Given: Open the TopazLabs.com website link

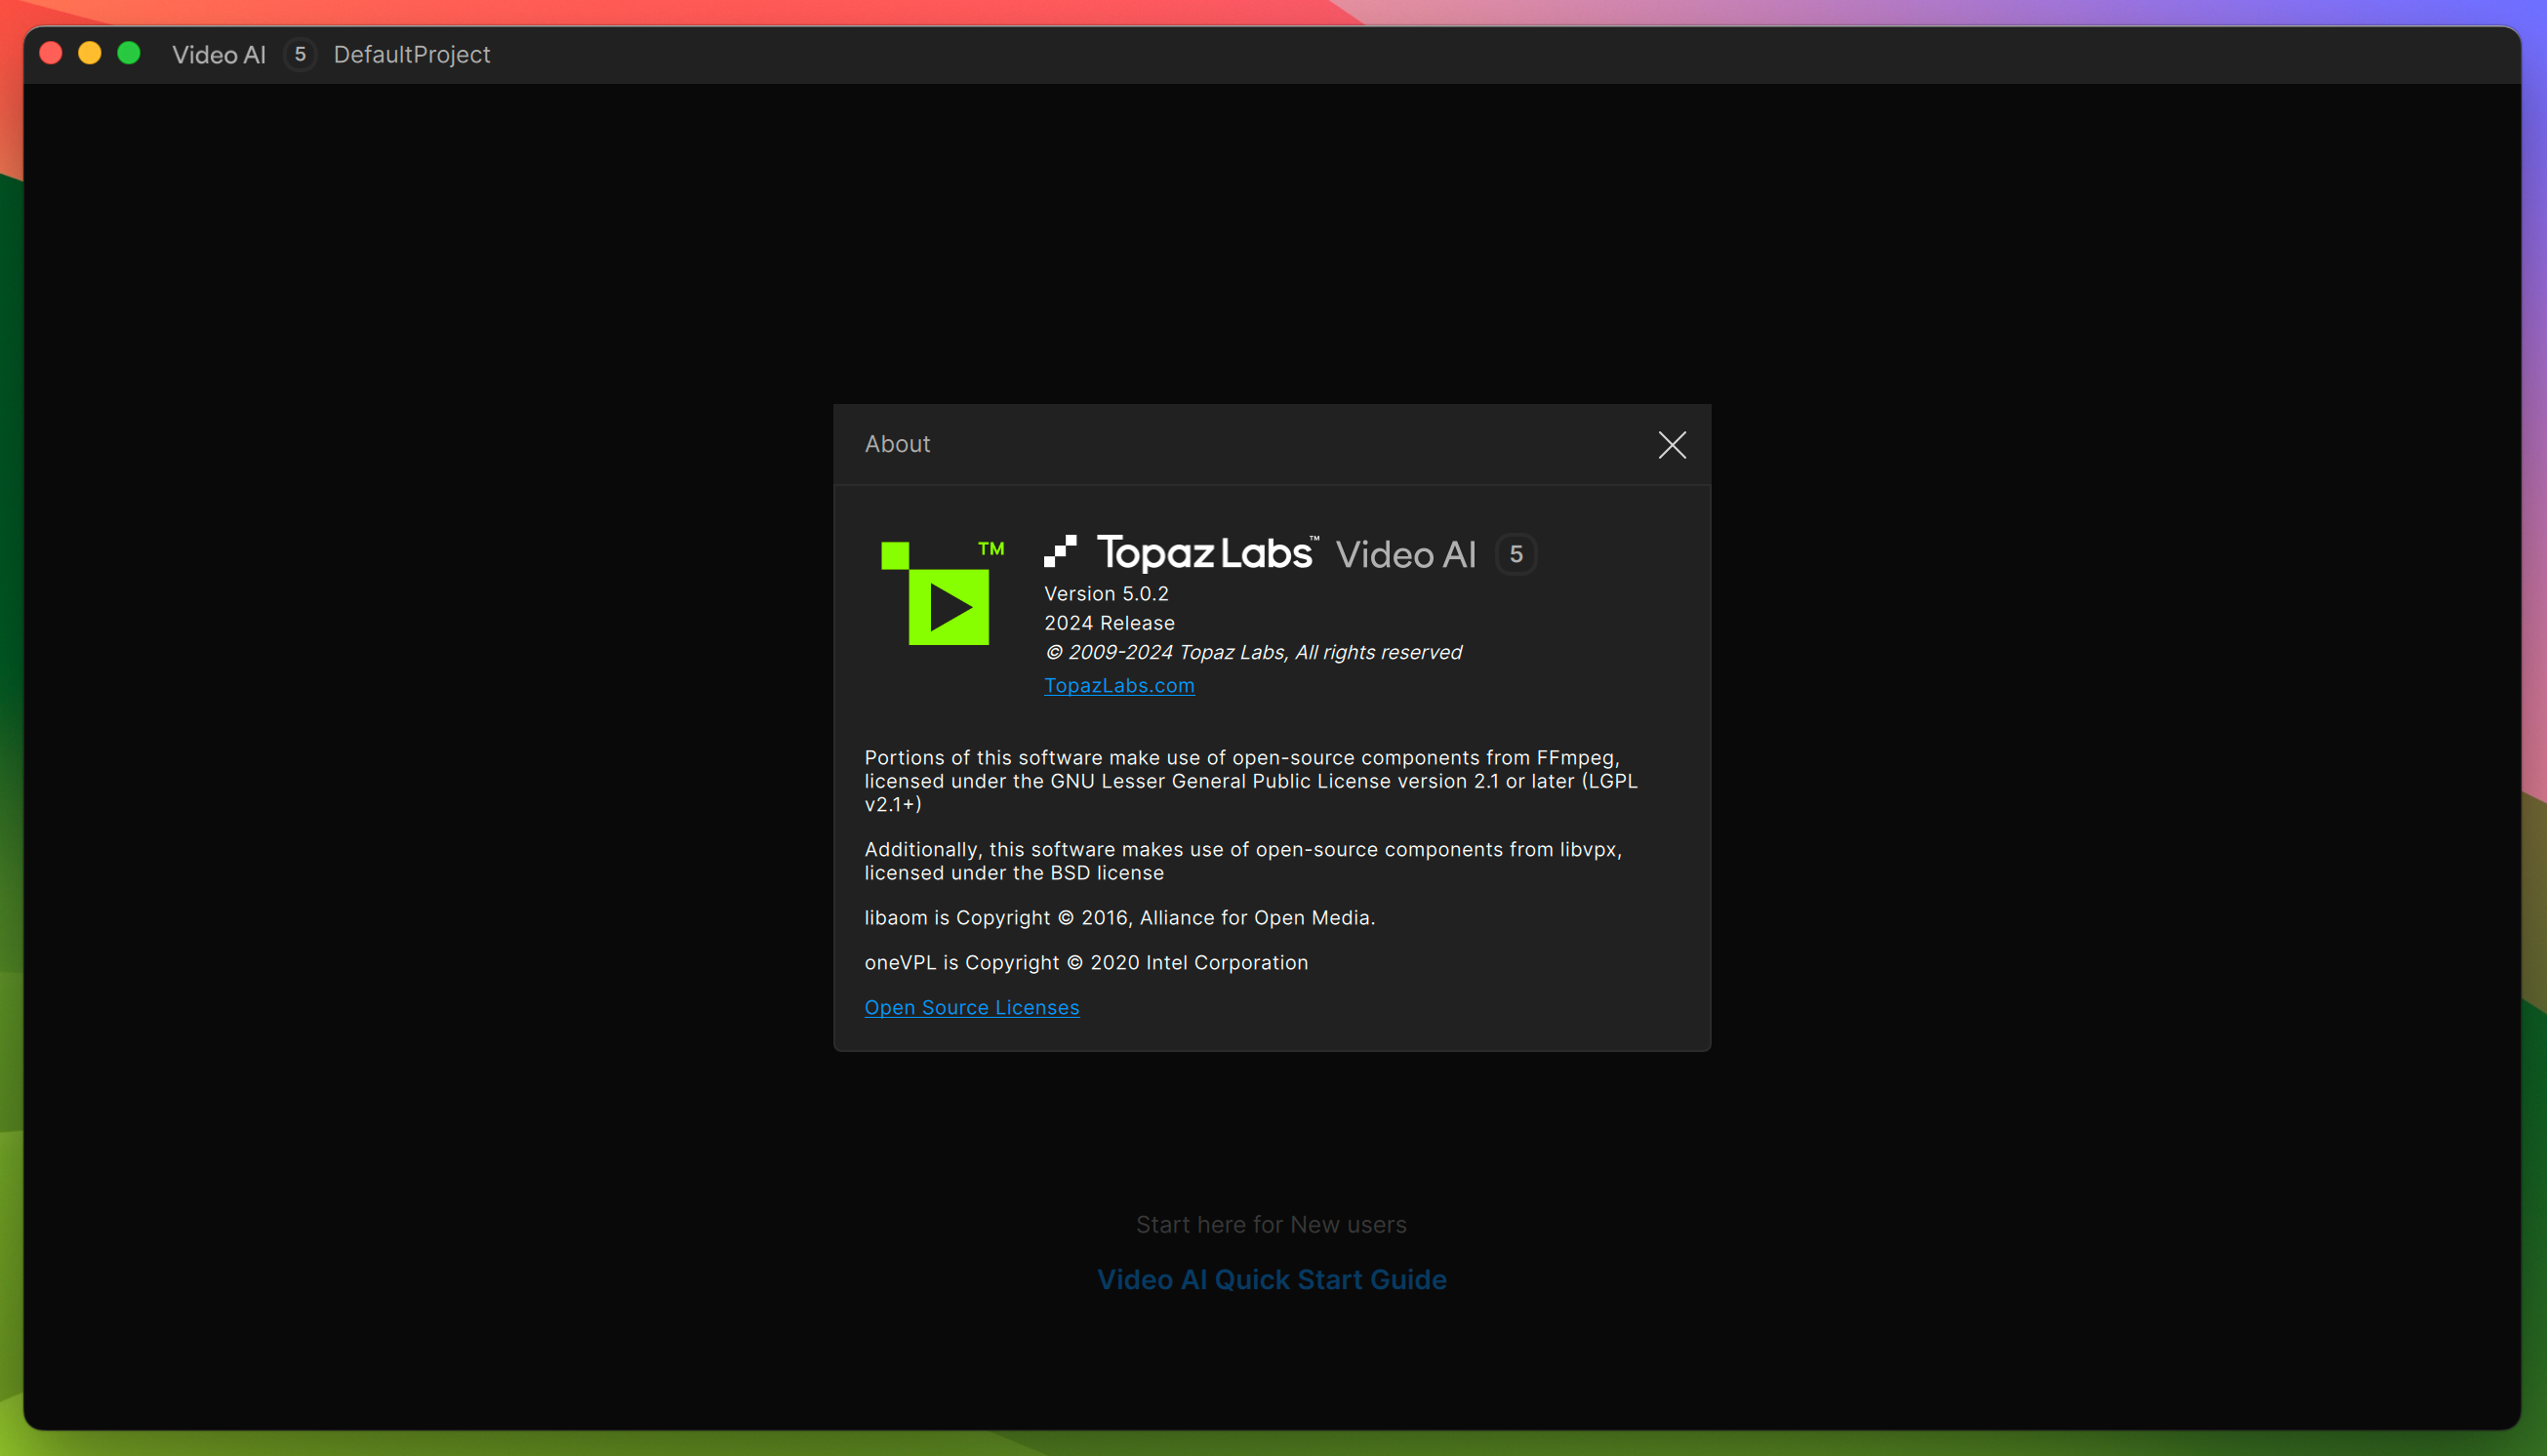Looking at the screenshot, I should pos(1119,684).
